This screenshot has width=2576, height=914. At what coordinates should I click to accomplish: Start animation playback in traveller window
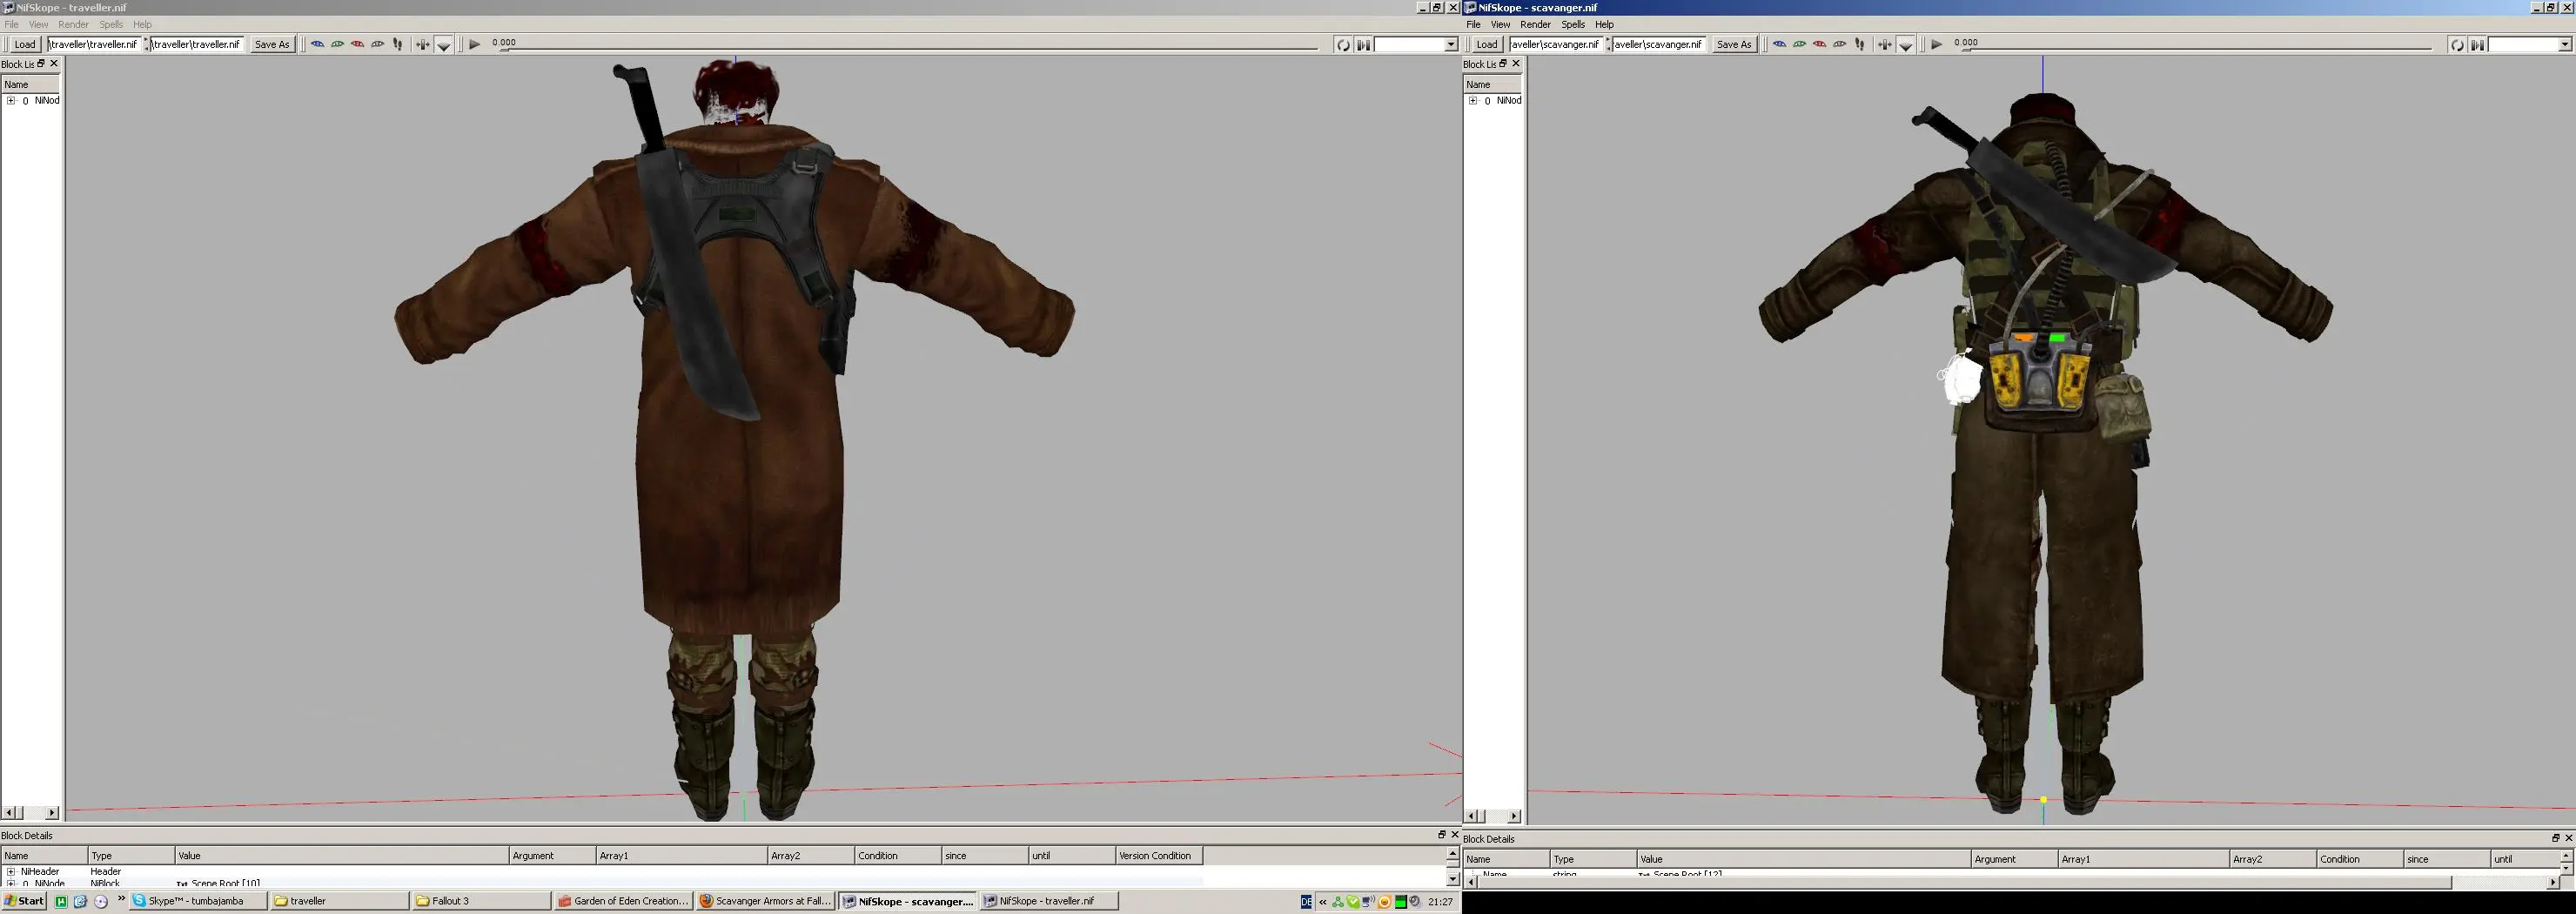pyautogui.click(x=475, y=44)
